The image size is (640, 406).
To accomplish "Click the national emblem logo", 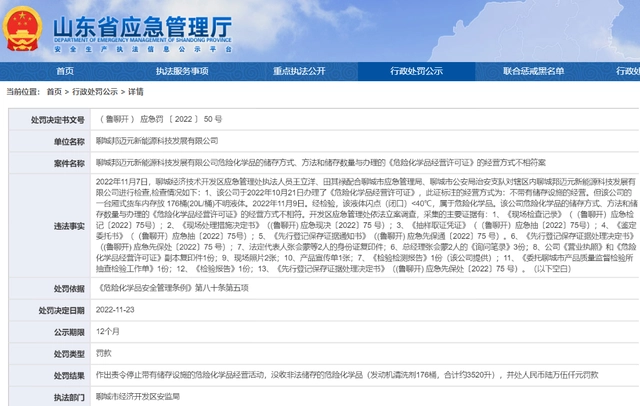I will tap(22, 29).
